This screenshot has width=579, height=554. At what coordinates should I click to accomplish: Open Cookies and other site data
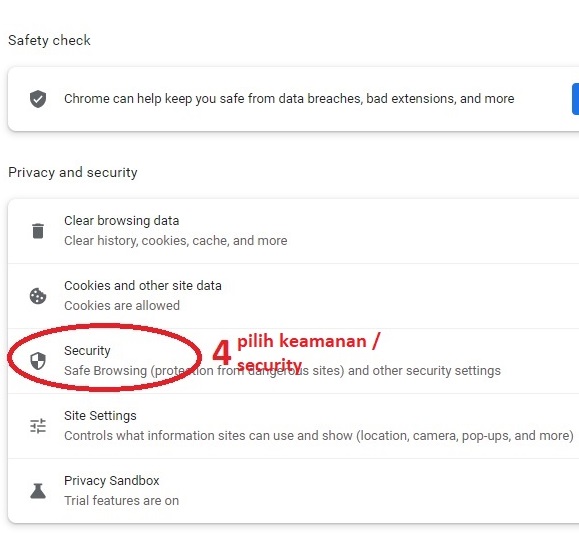point(293,296)
